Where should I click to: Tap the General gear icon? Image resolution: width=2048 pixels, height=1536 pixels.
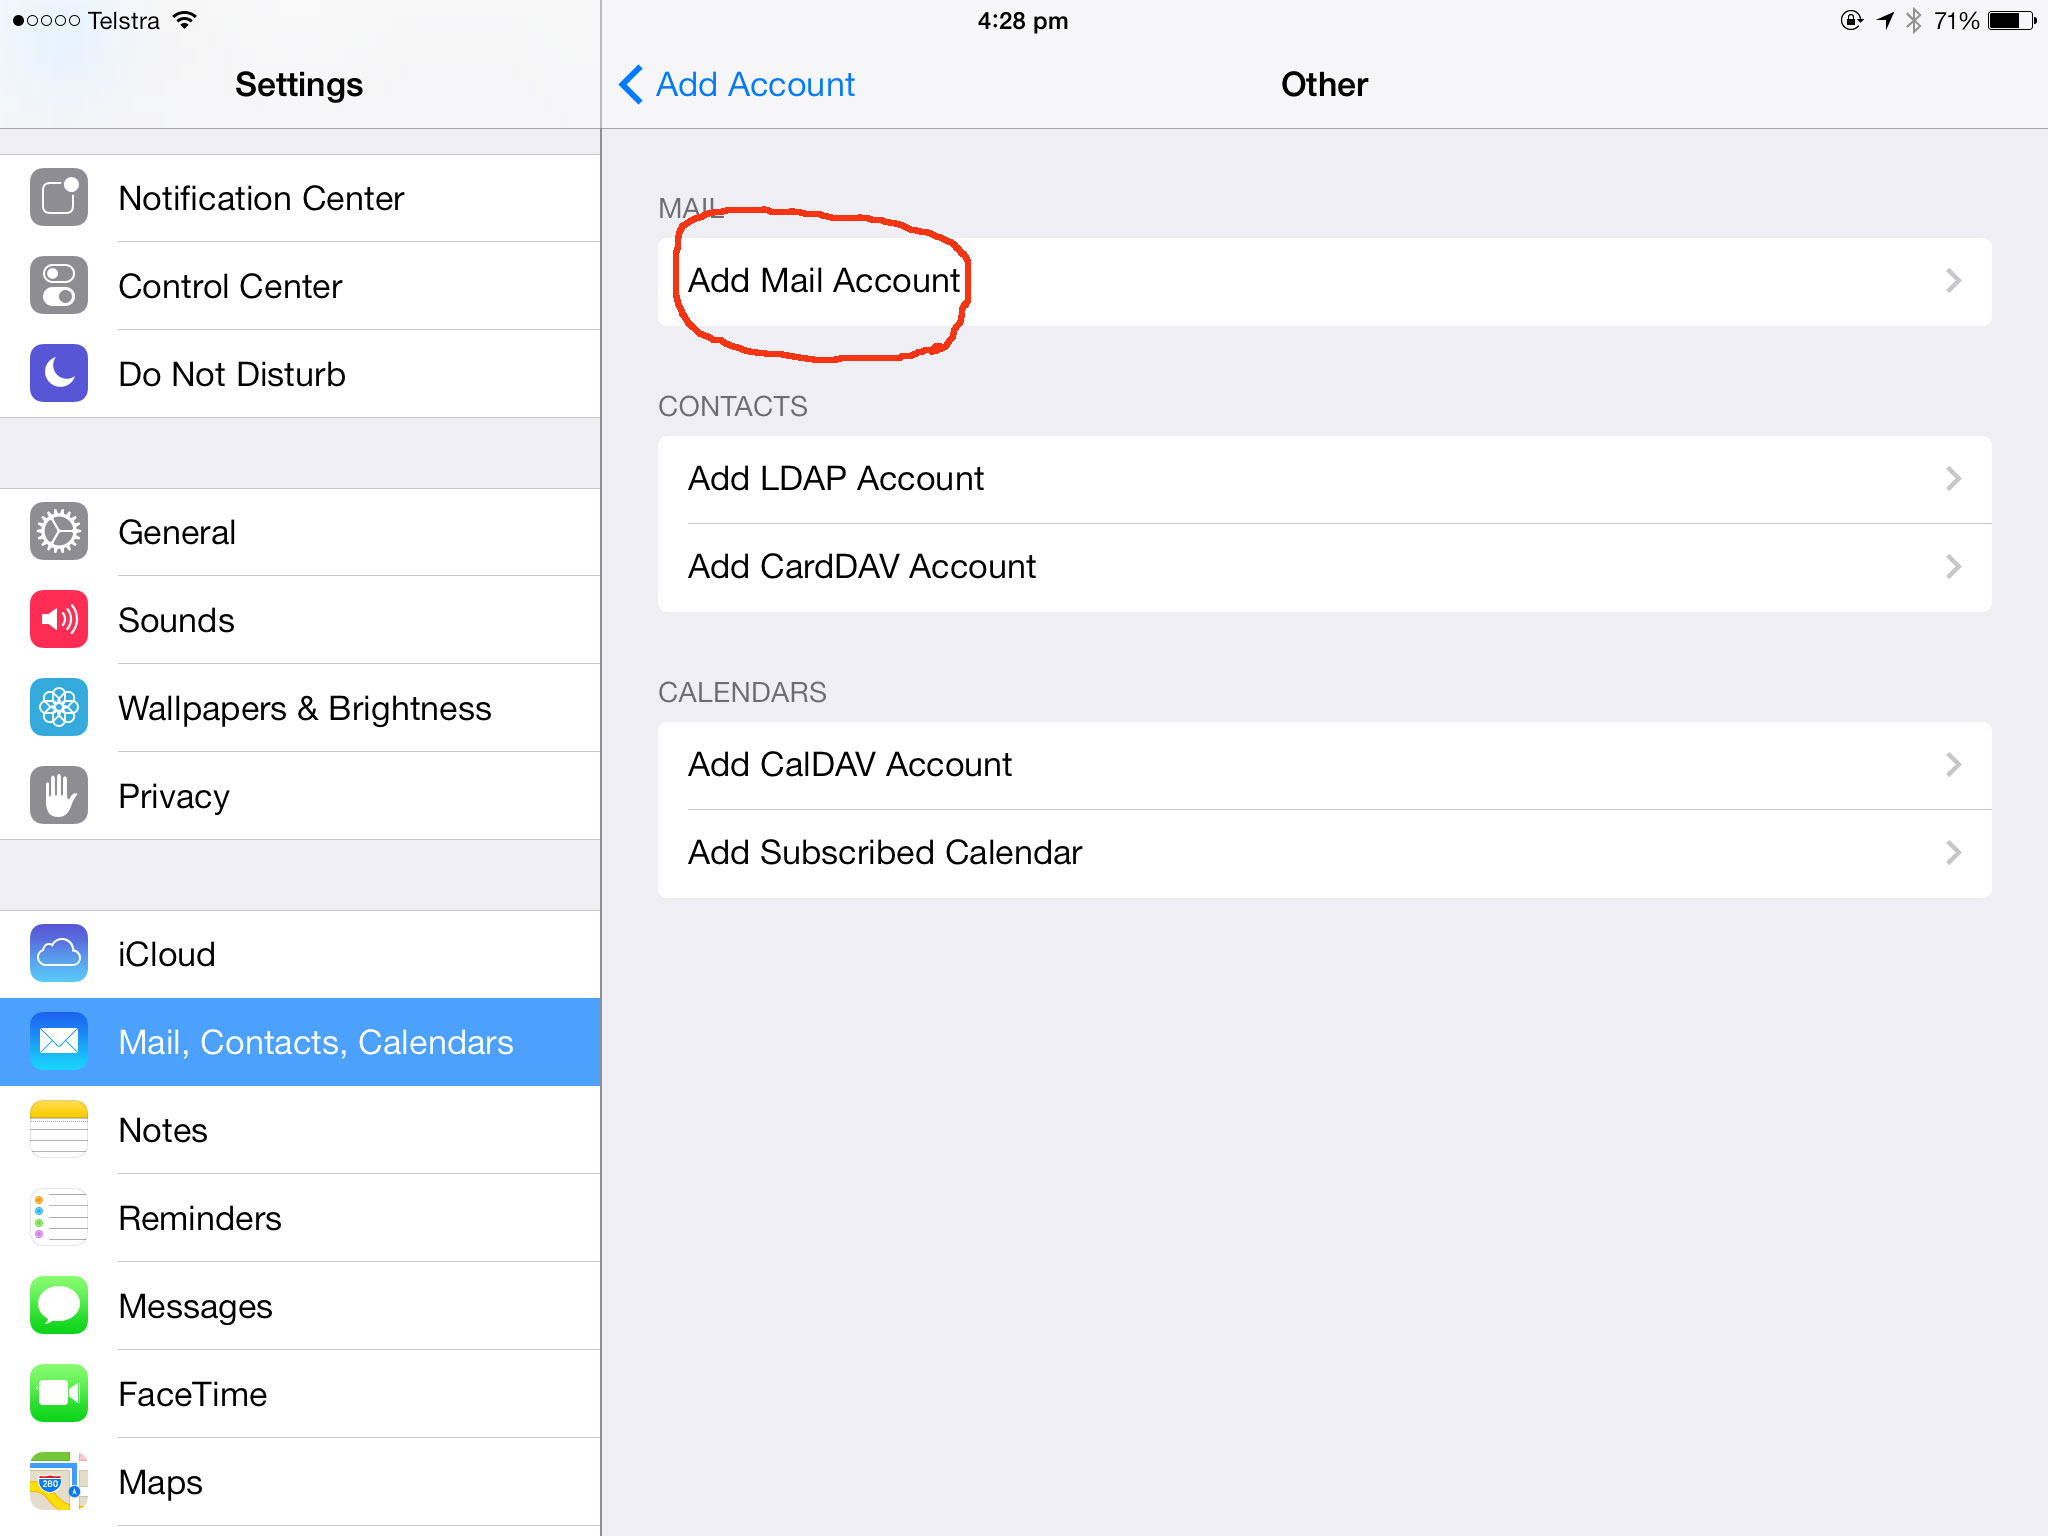click(x=59, y=531)
